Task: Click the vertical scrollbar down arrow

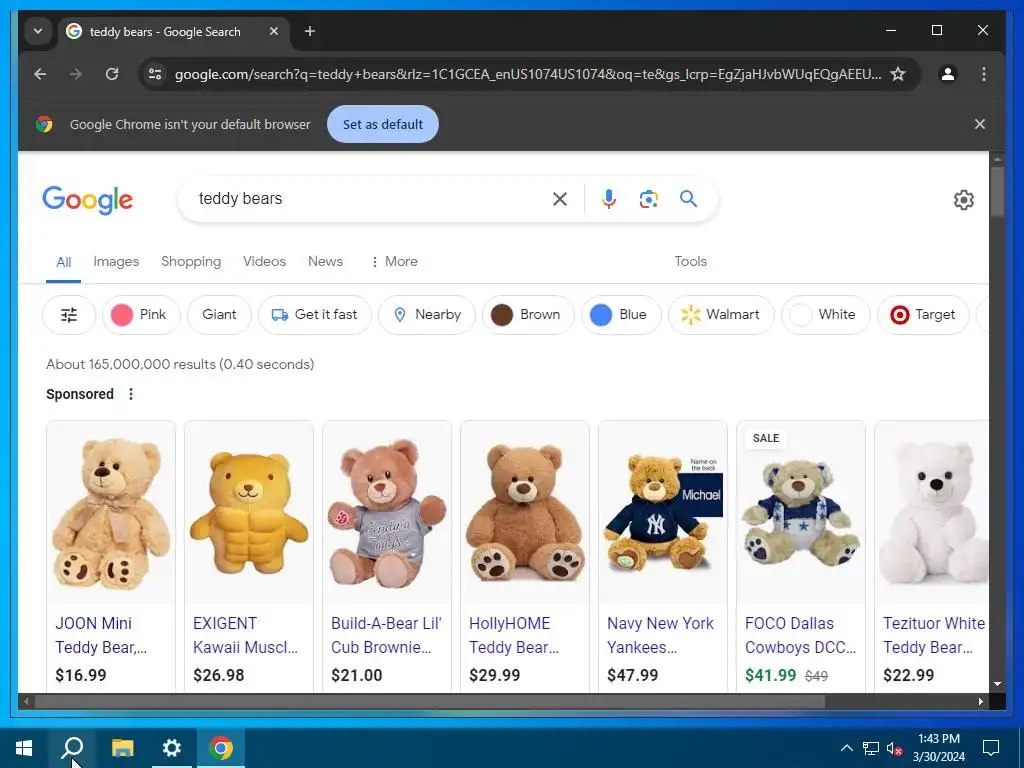Action: point(997,684)
